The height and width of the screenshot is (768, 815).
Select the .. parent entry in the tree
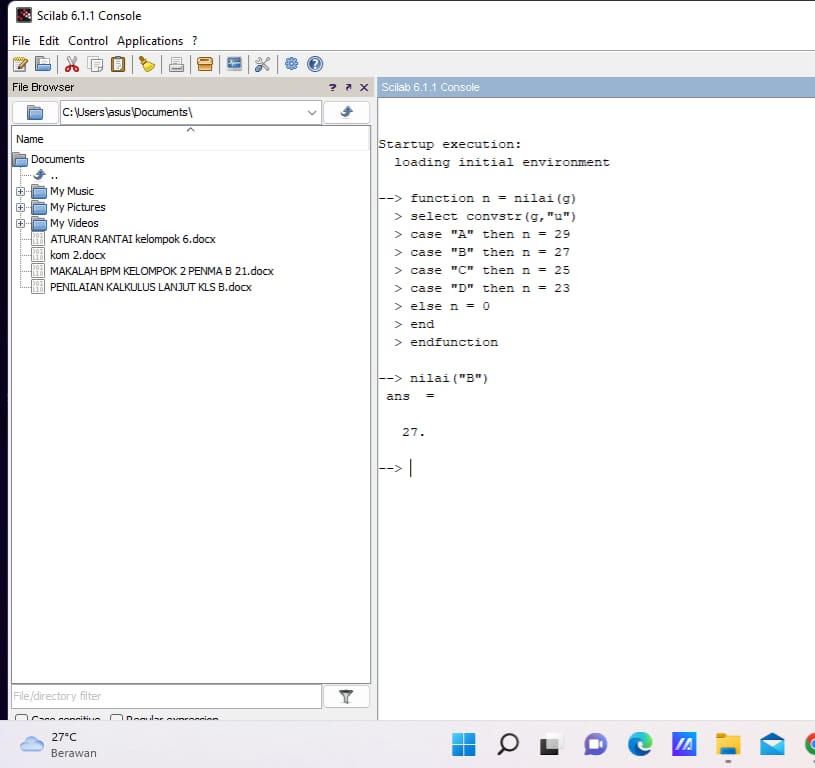coord(46,175)
